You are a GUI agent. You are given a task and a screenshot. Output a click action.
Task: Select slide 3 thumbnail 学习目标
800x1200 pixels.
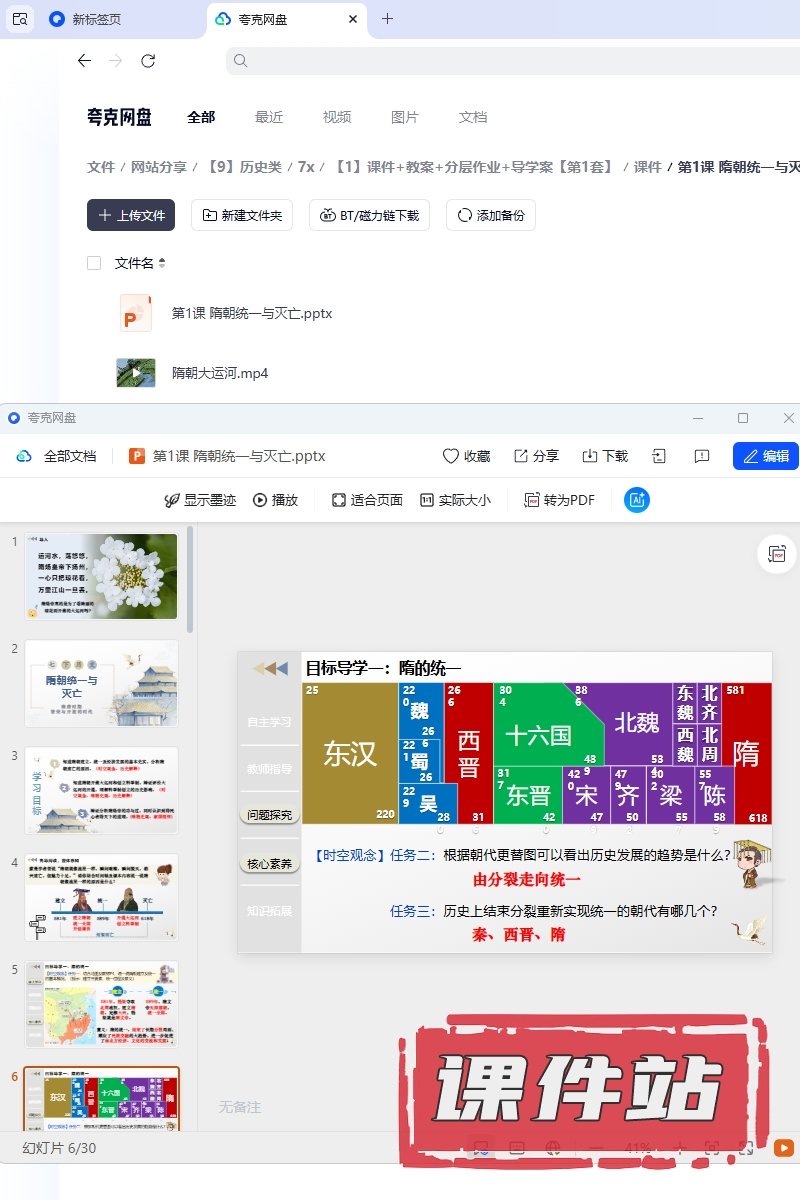pos(102,790)
